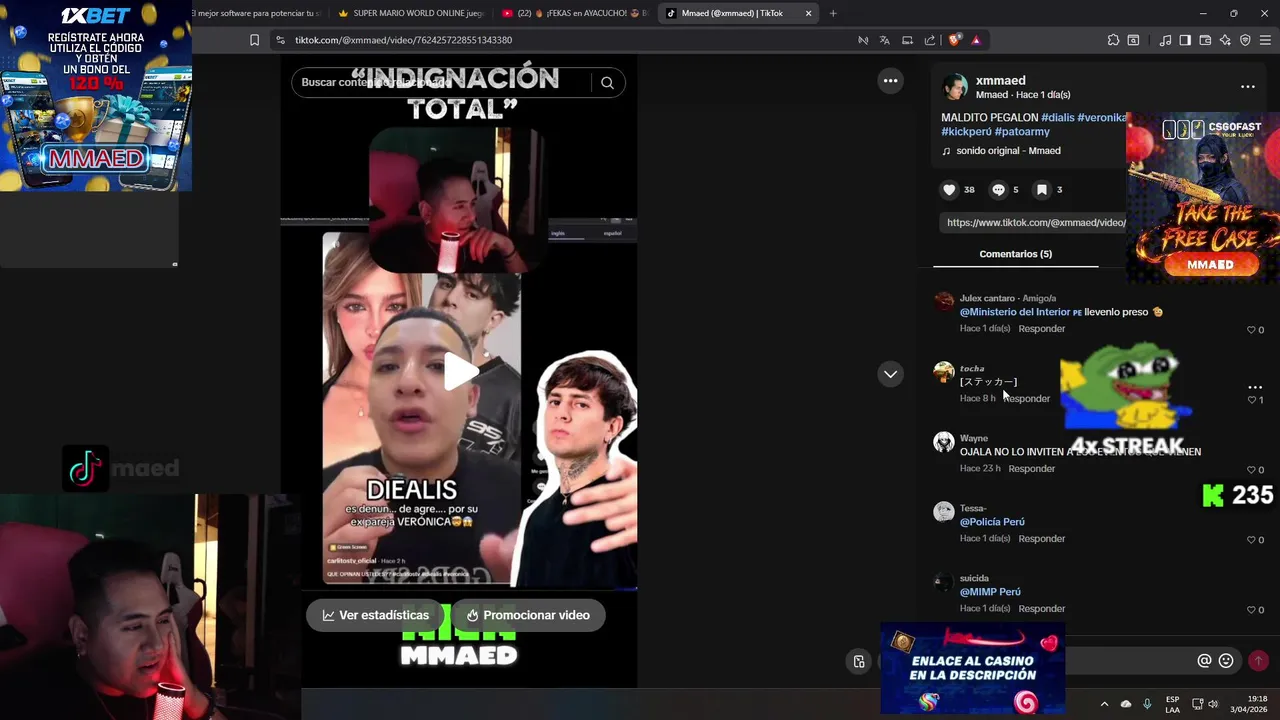
Task: Click the comment bubble icon showing 5
Action: click(x=998, y=189)
